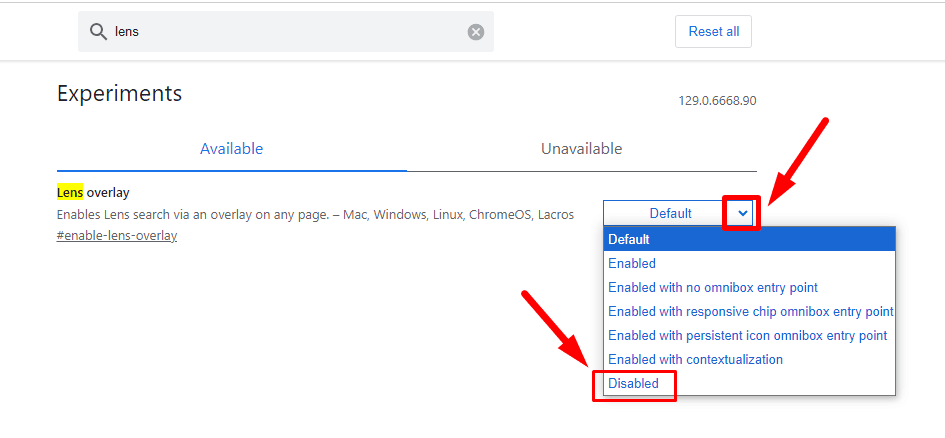Pick Enabled with responsive chip omnibox entry point
Viewport: 945px width, 438px height.
(750, 311)
